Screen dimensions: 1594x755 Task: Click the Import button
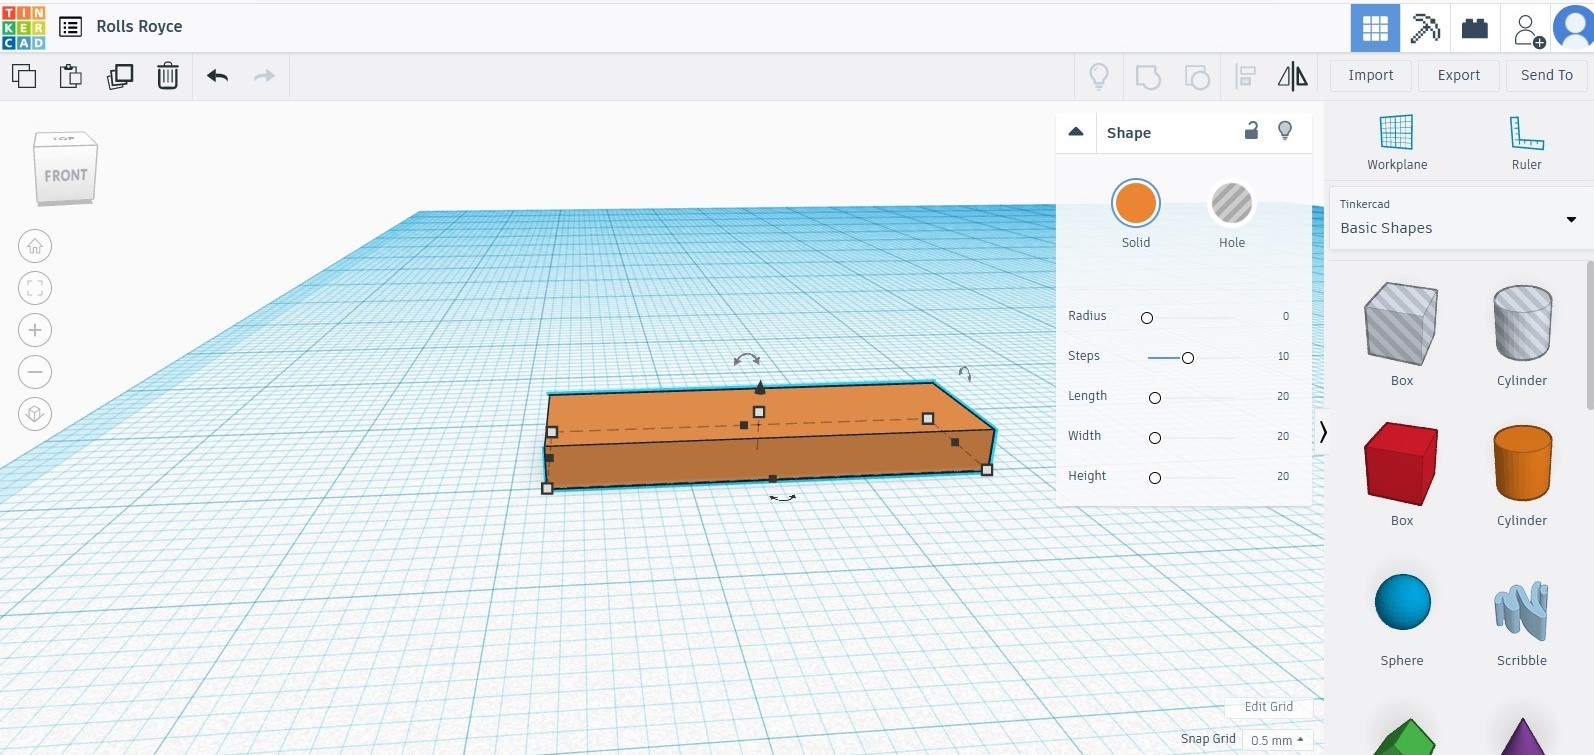point(1370,76)
